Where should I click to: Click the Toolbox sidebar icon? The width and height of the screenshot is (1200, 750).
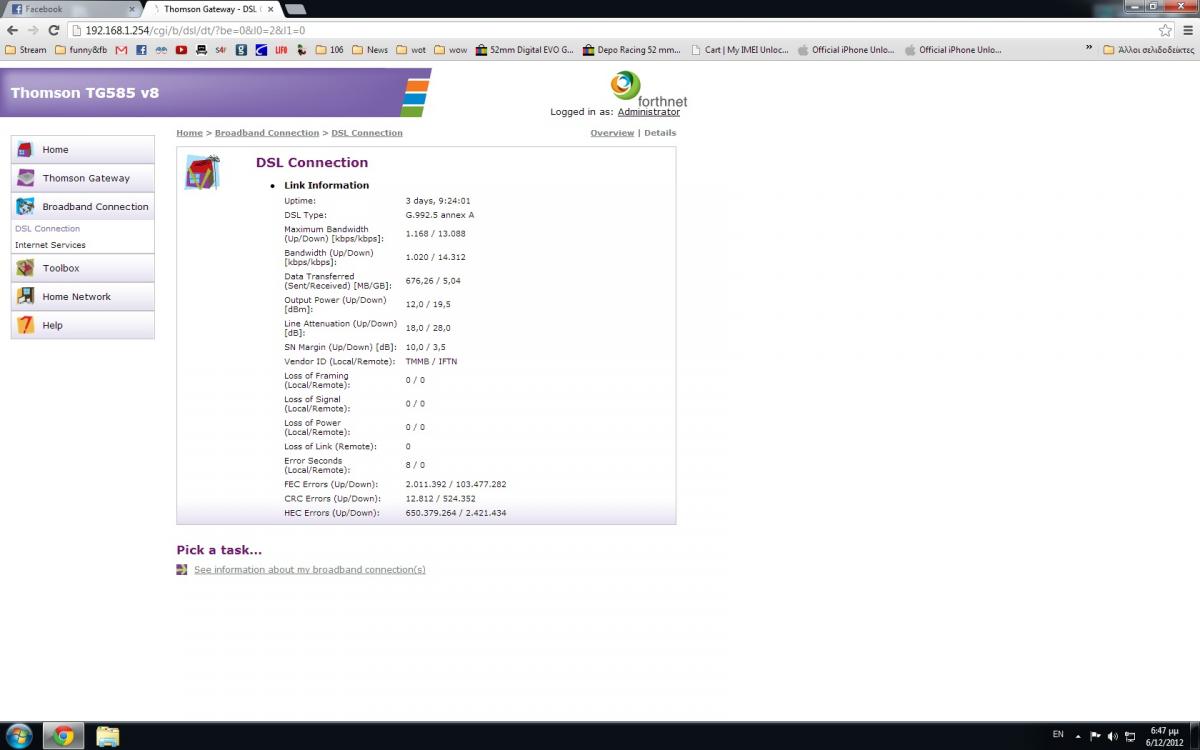(25, 268)
